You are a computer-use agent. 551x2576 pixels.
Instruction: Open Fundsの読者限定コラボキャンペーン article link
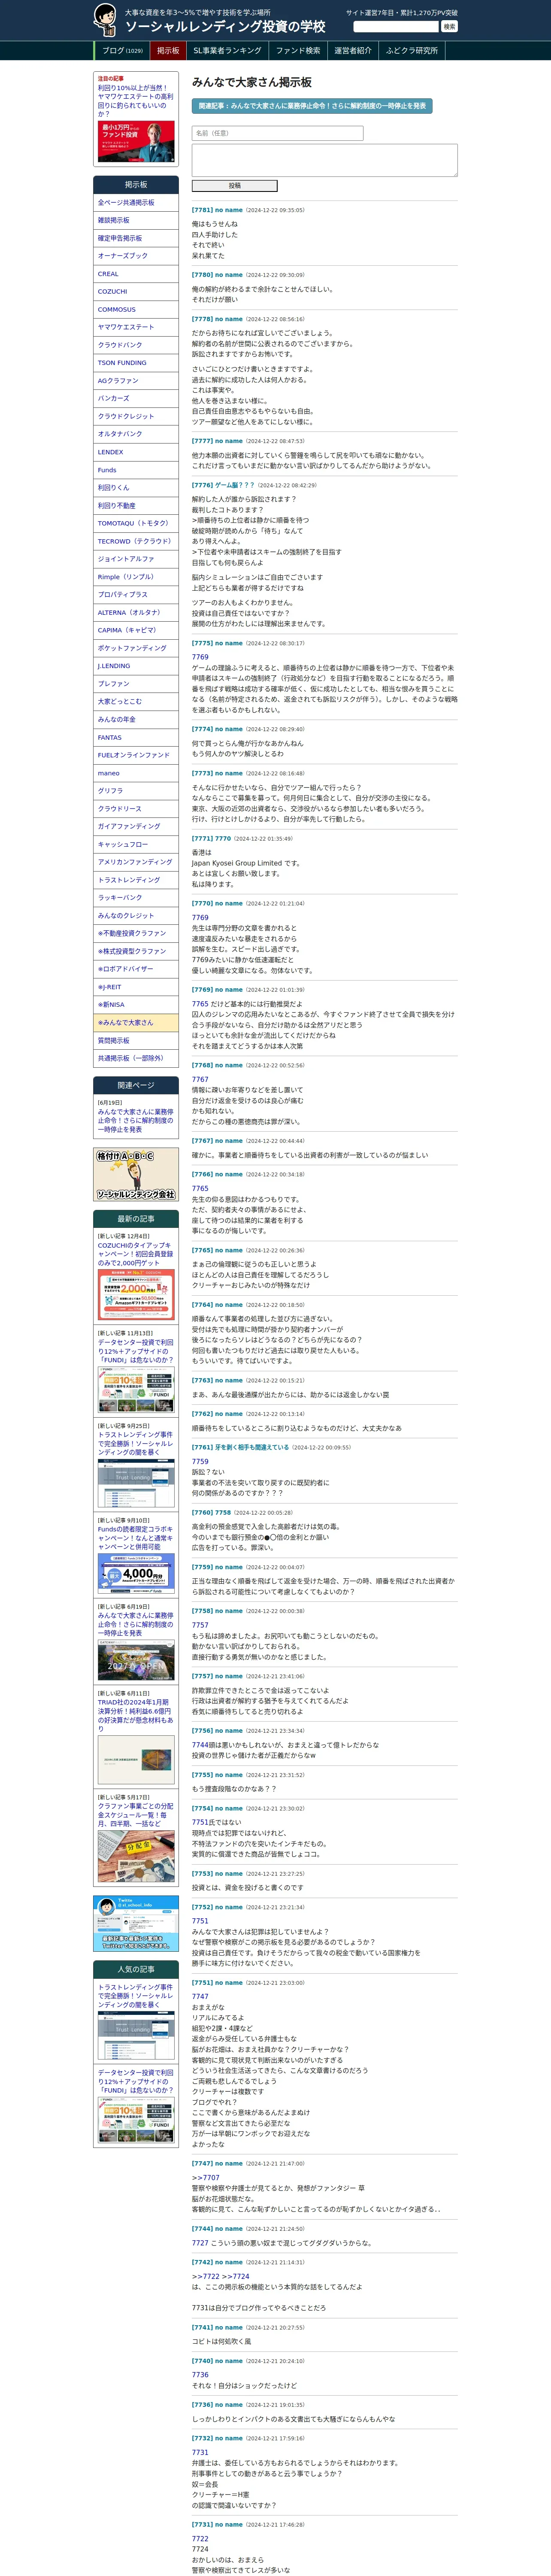pyautogui.click(x=136, y=1538)
